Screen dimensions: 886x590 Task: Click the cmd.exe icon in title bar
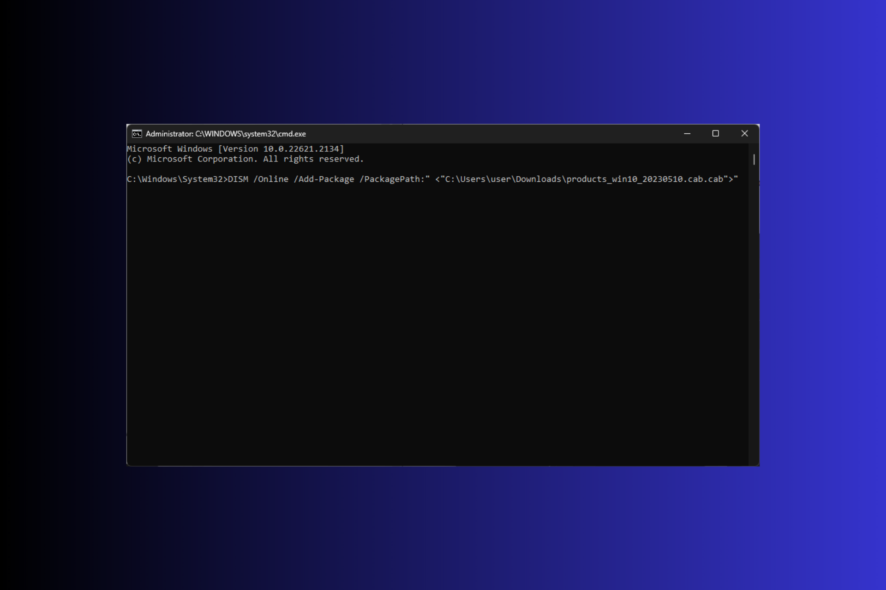137,134
